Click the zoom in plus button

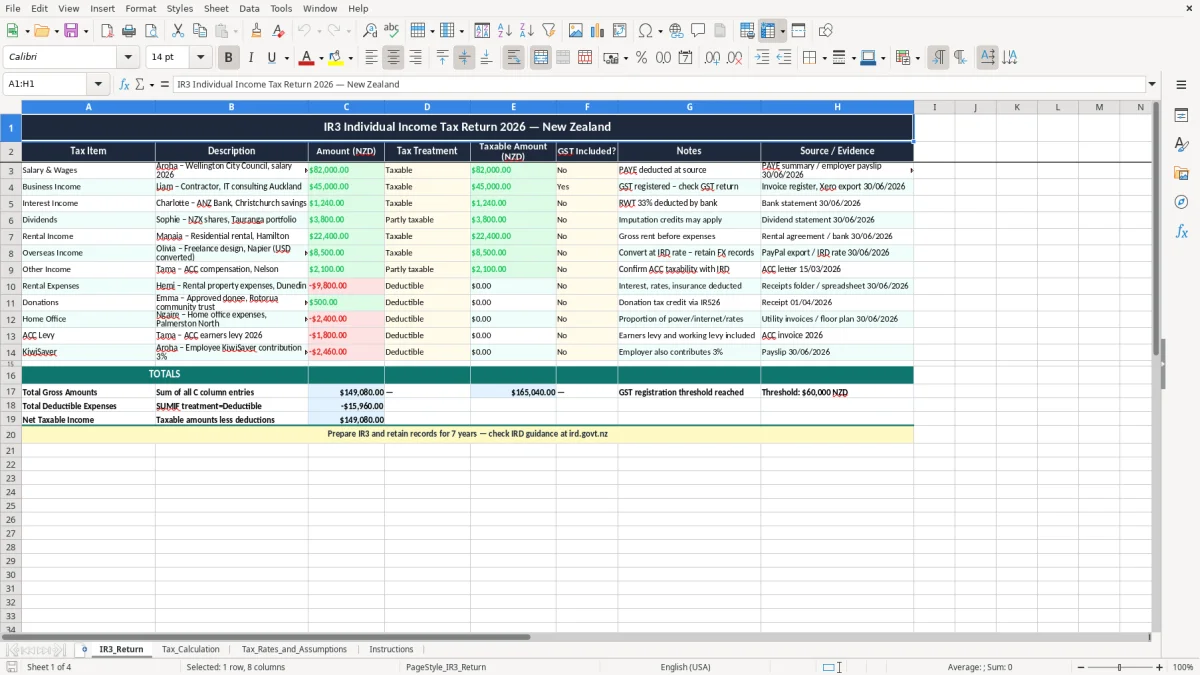[1160, 667]
